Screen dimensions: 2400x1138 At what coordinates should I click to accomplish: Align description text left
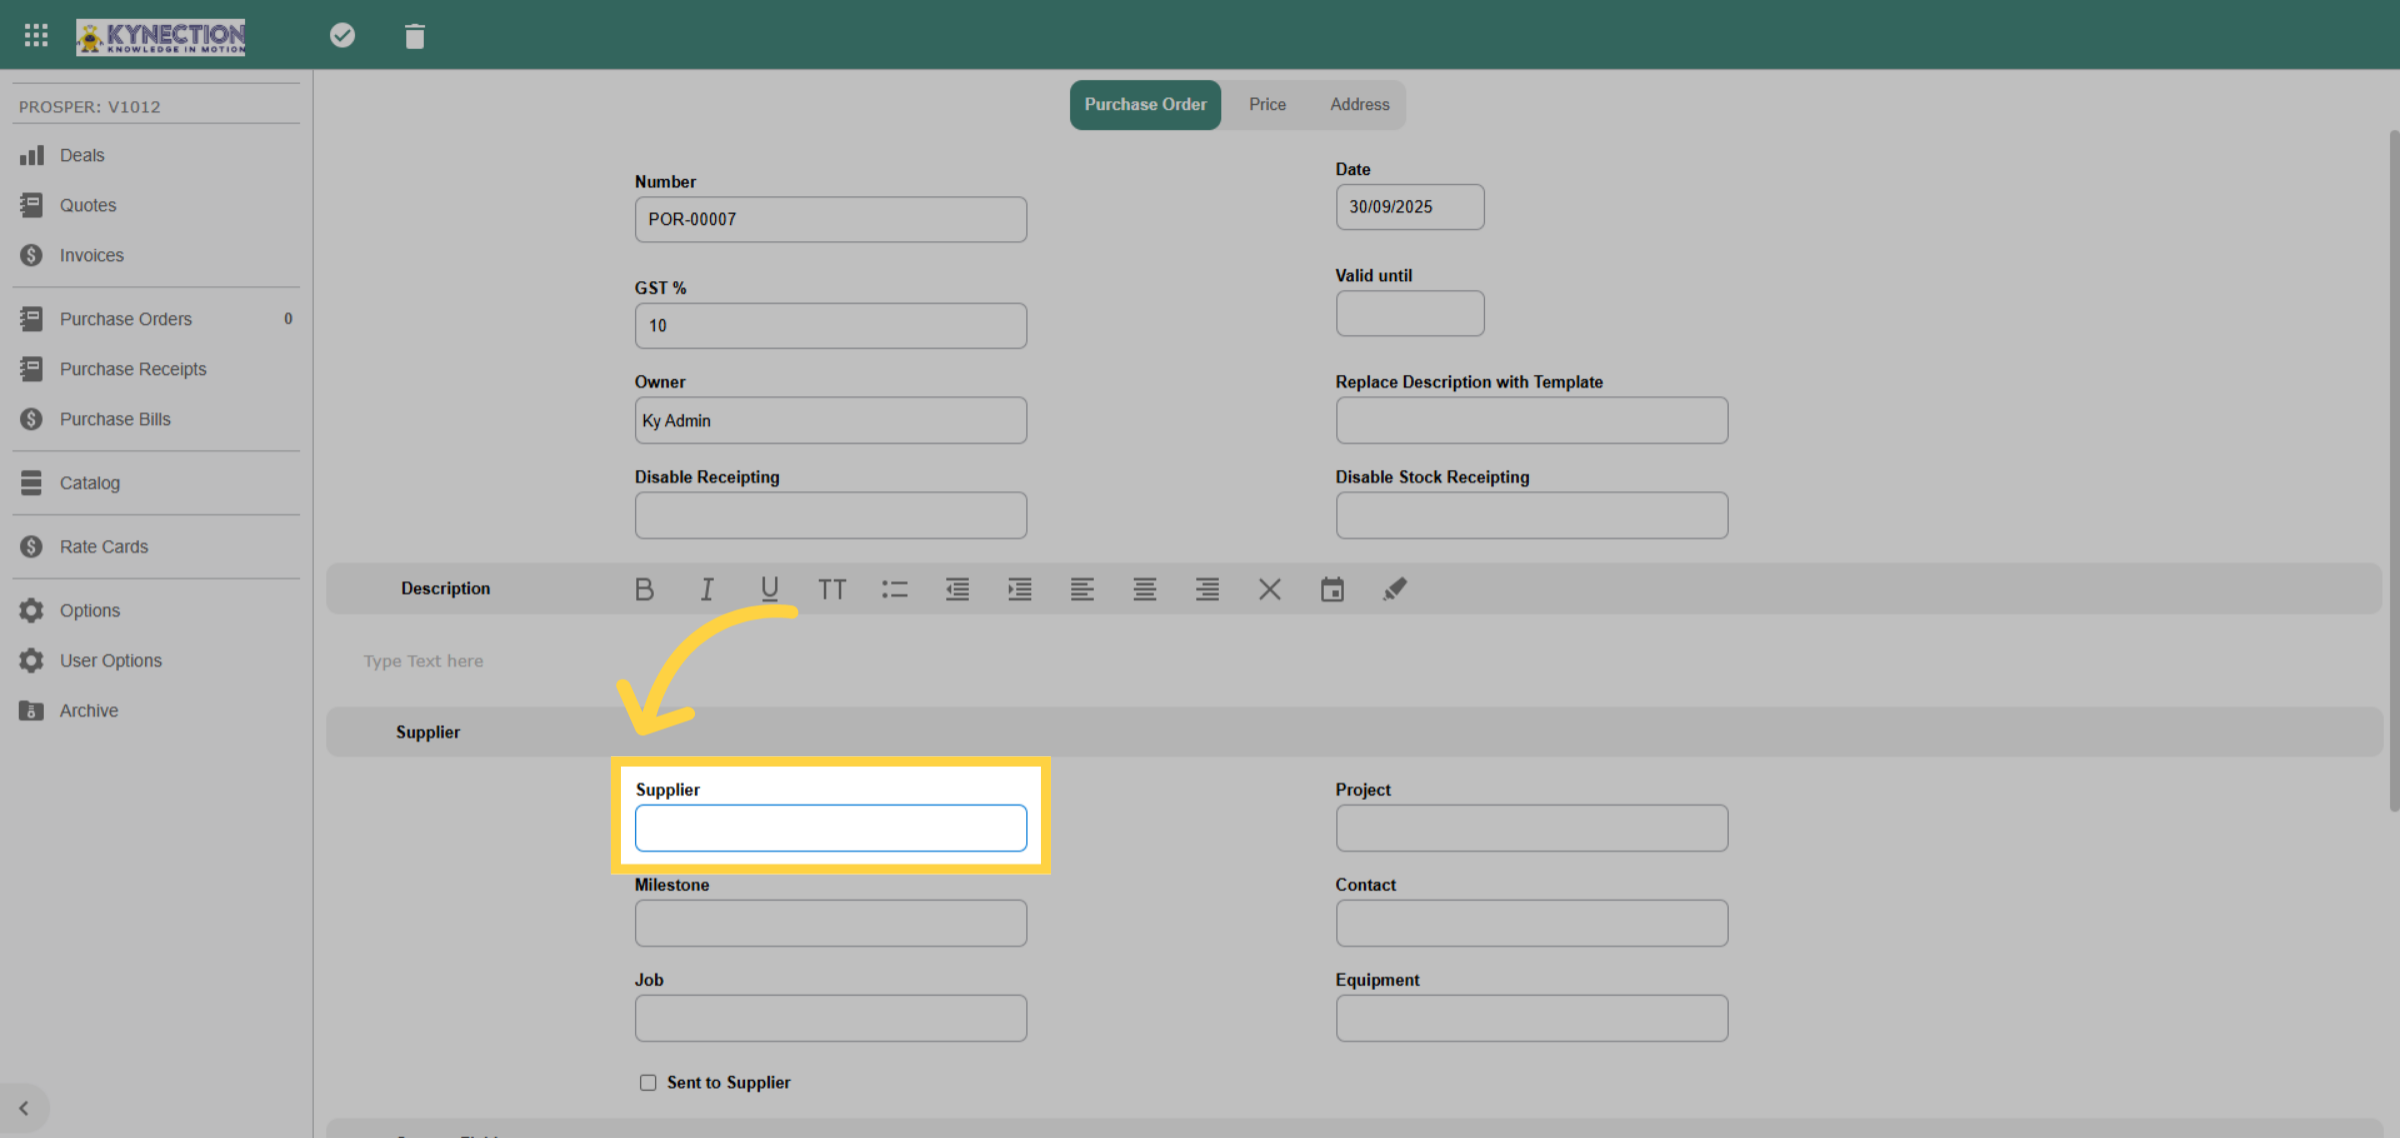pos(1082,589)
